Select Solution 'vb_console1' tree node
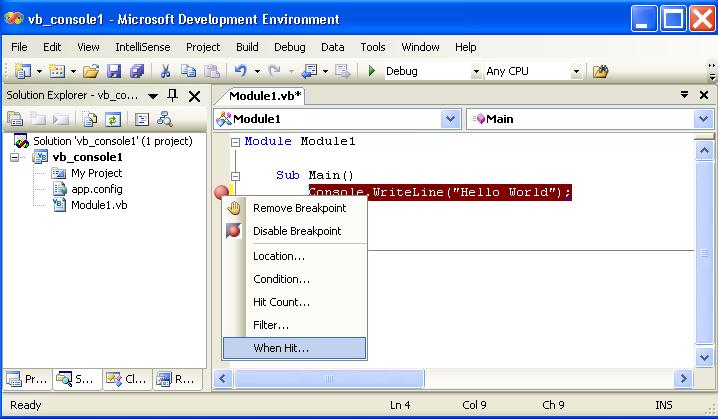 113,141
